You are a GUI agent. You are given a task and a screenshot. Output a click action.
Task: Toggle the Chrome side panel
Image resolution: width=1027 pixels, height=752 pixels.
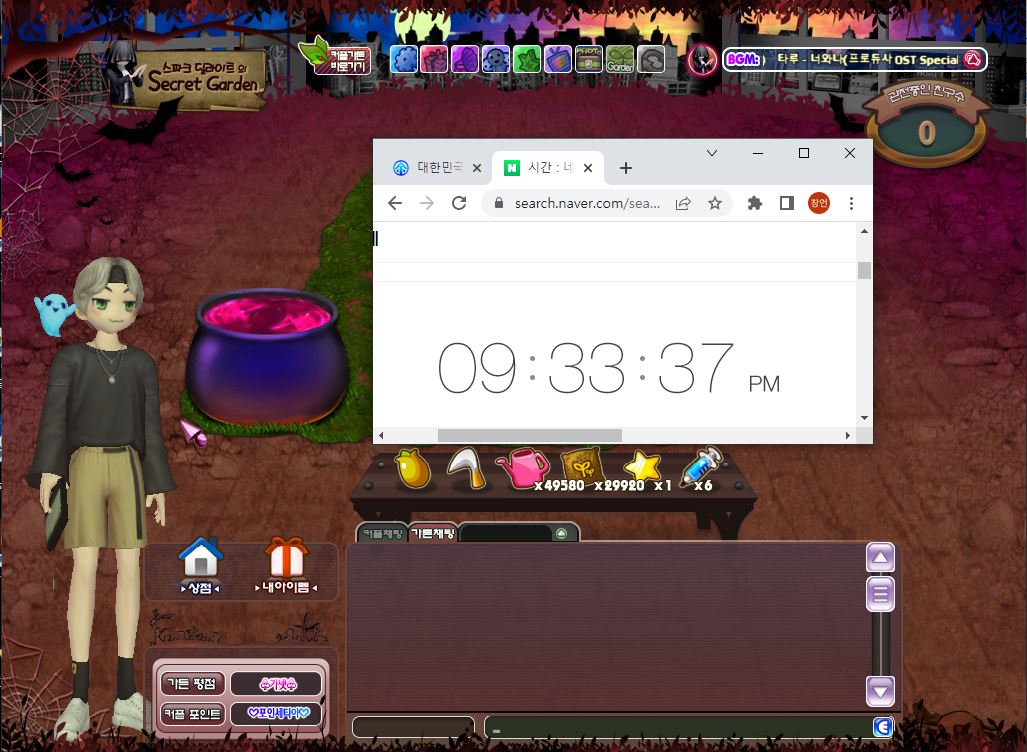(787, 203)
